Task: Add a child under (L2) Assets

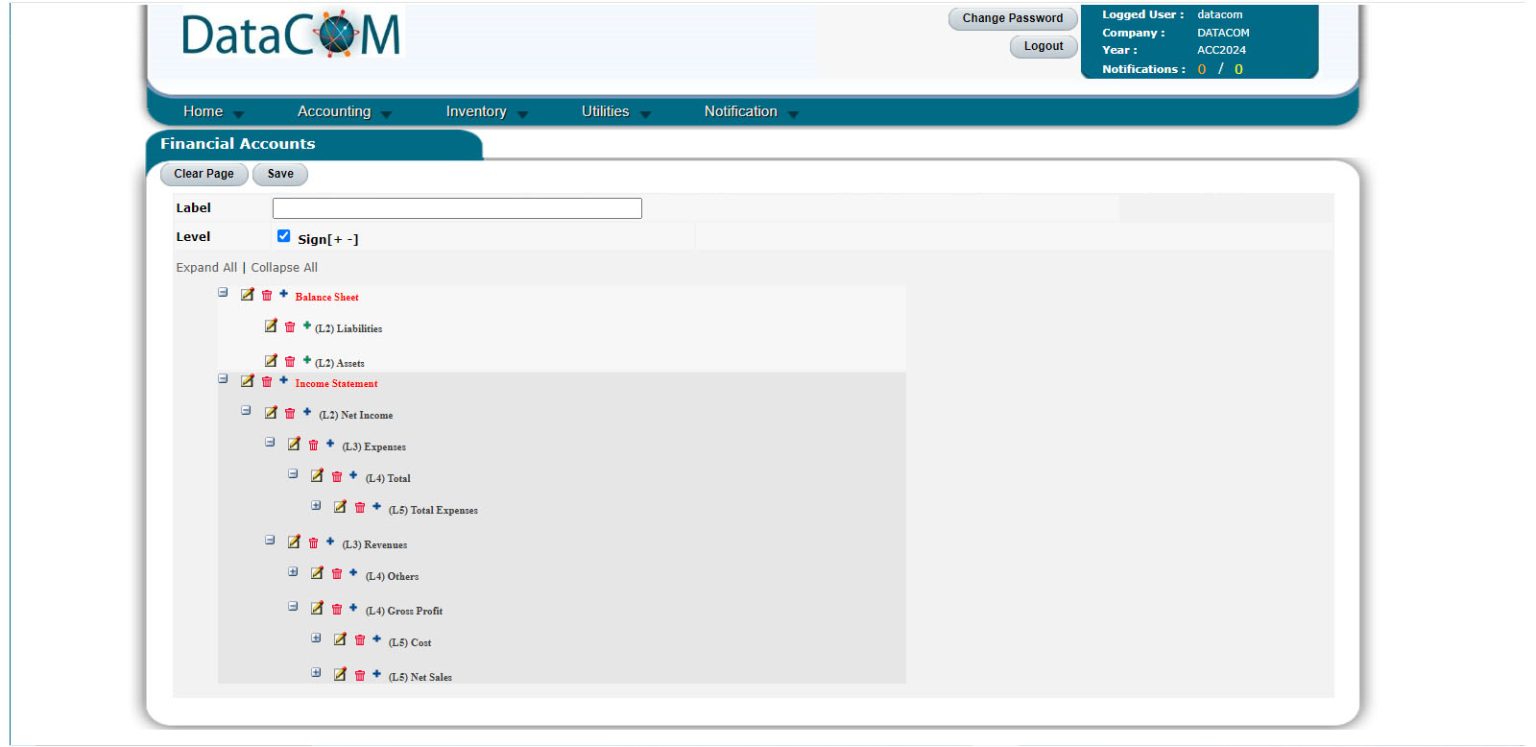Action: point(307,361)
